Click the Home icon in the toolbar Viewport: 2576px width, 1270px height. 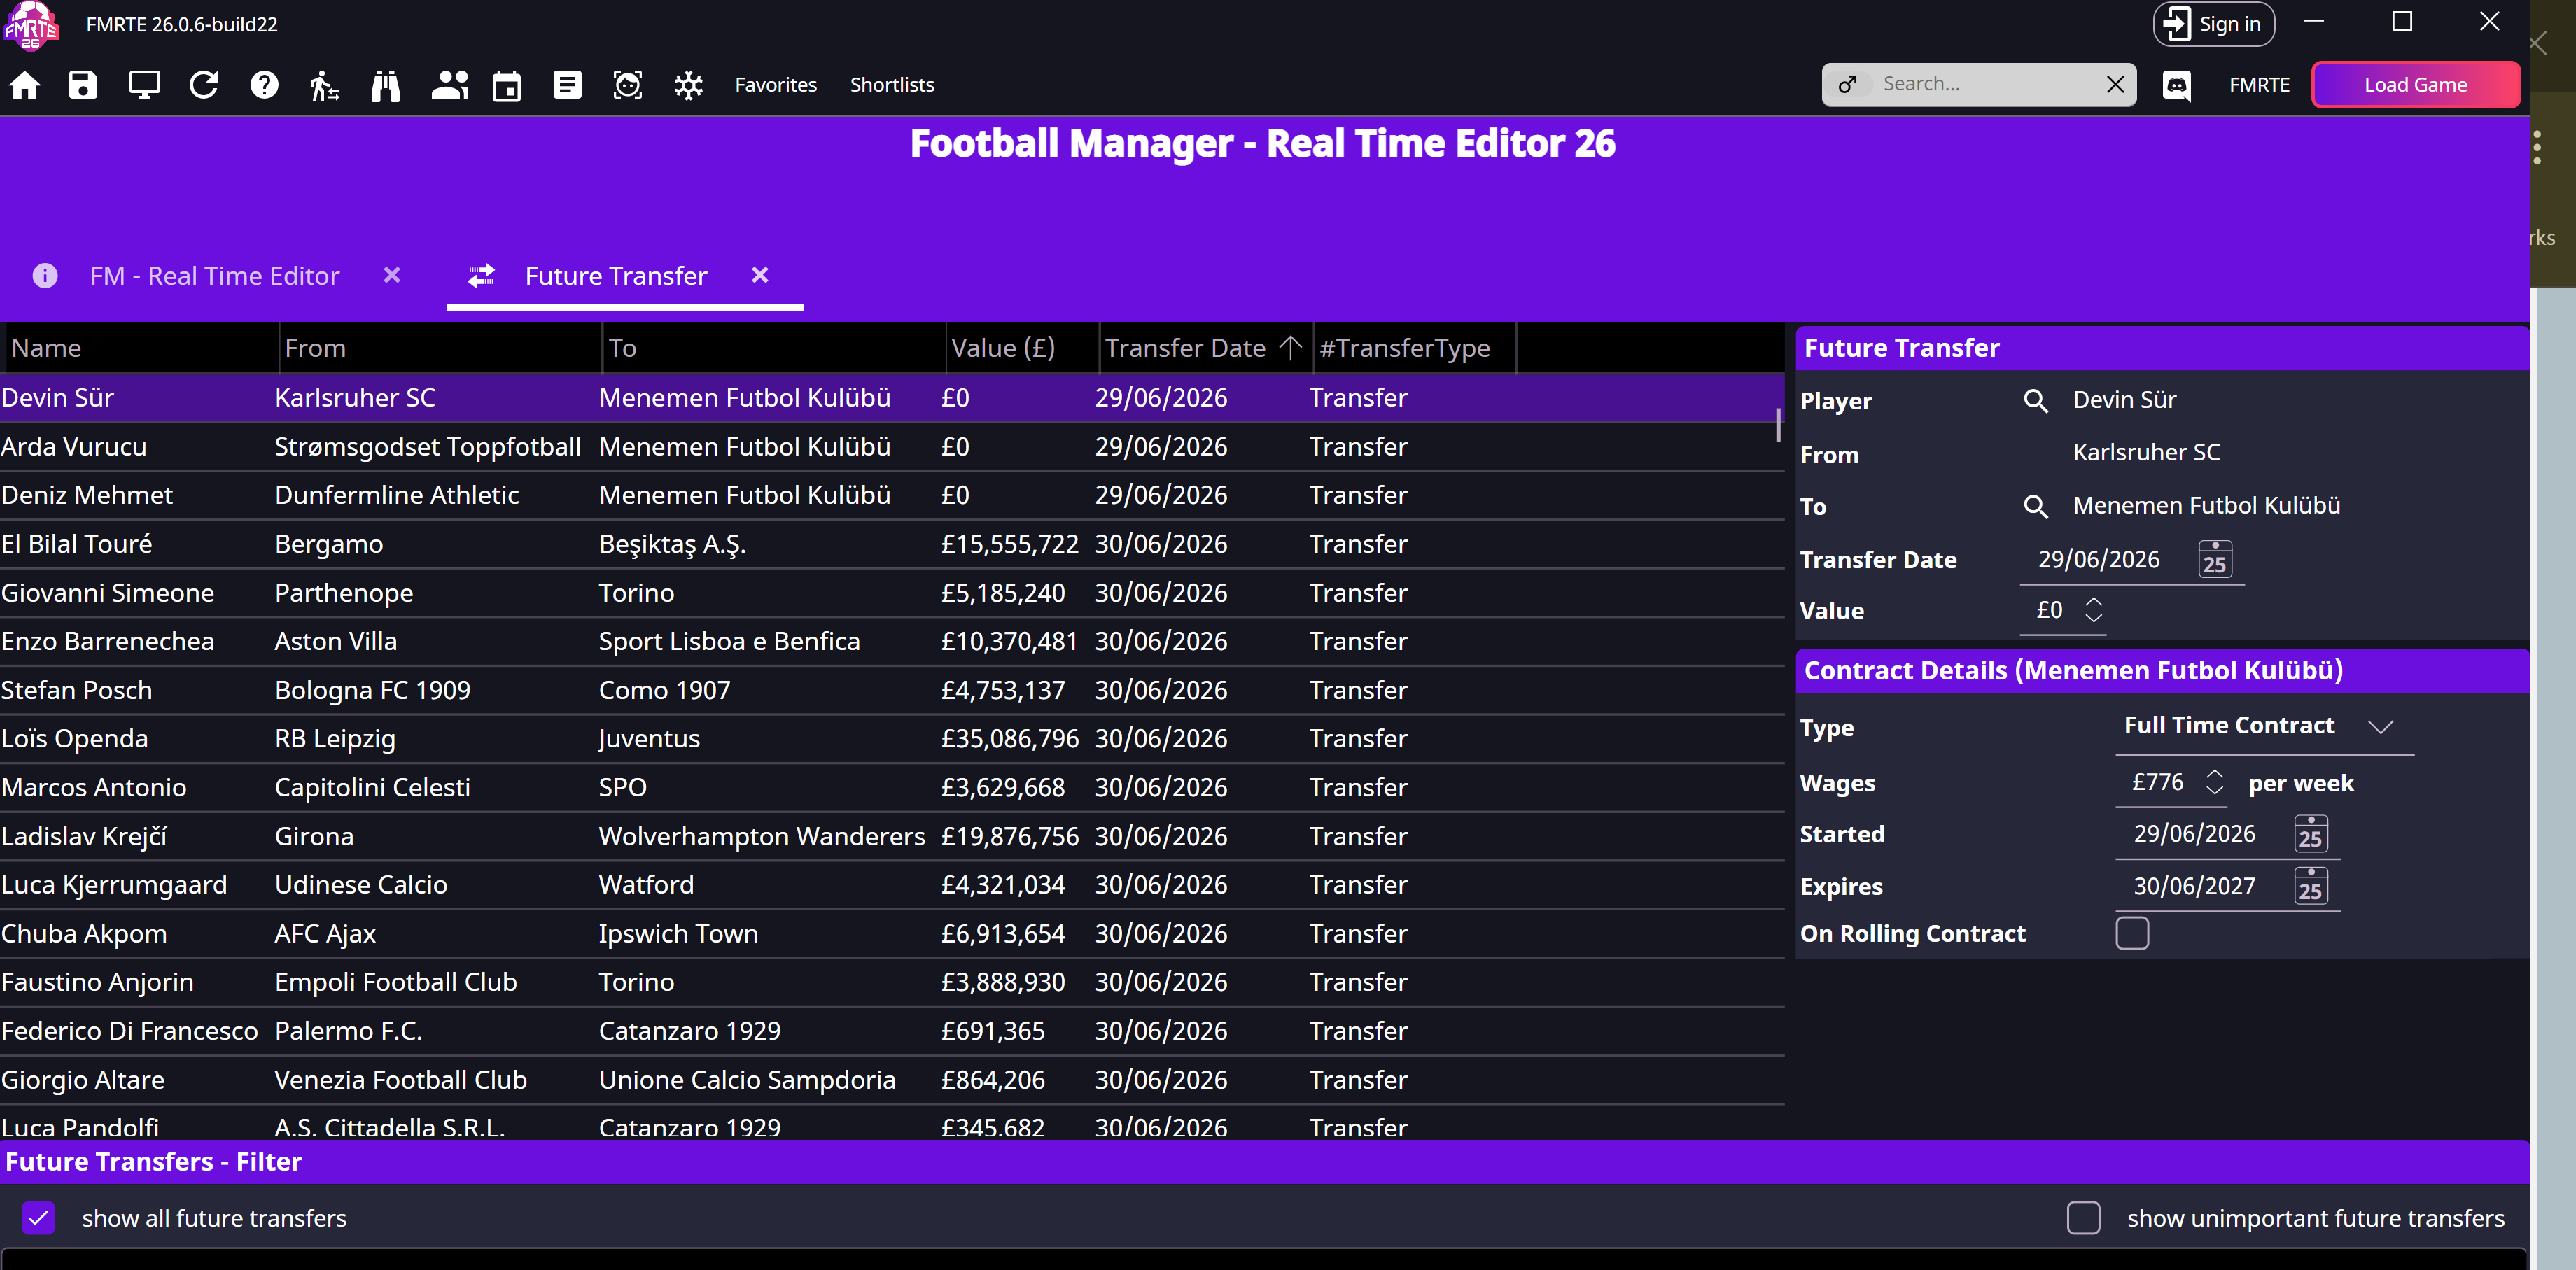[25, 85]
